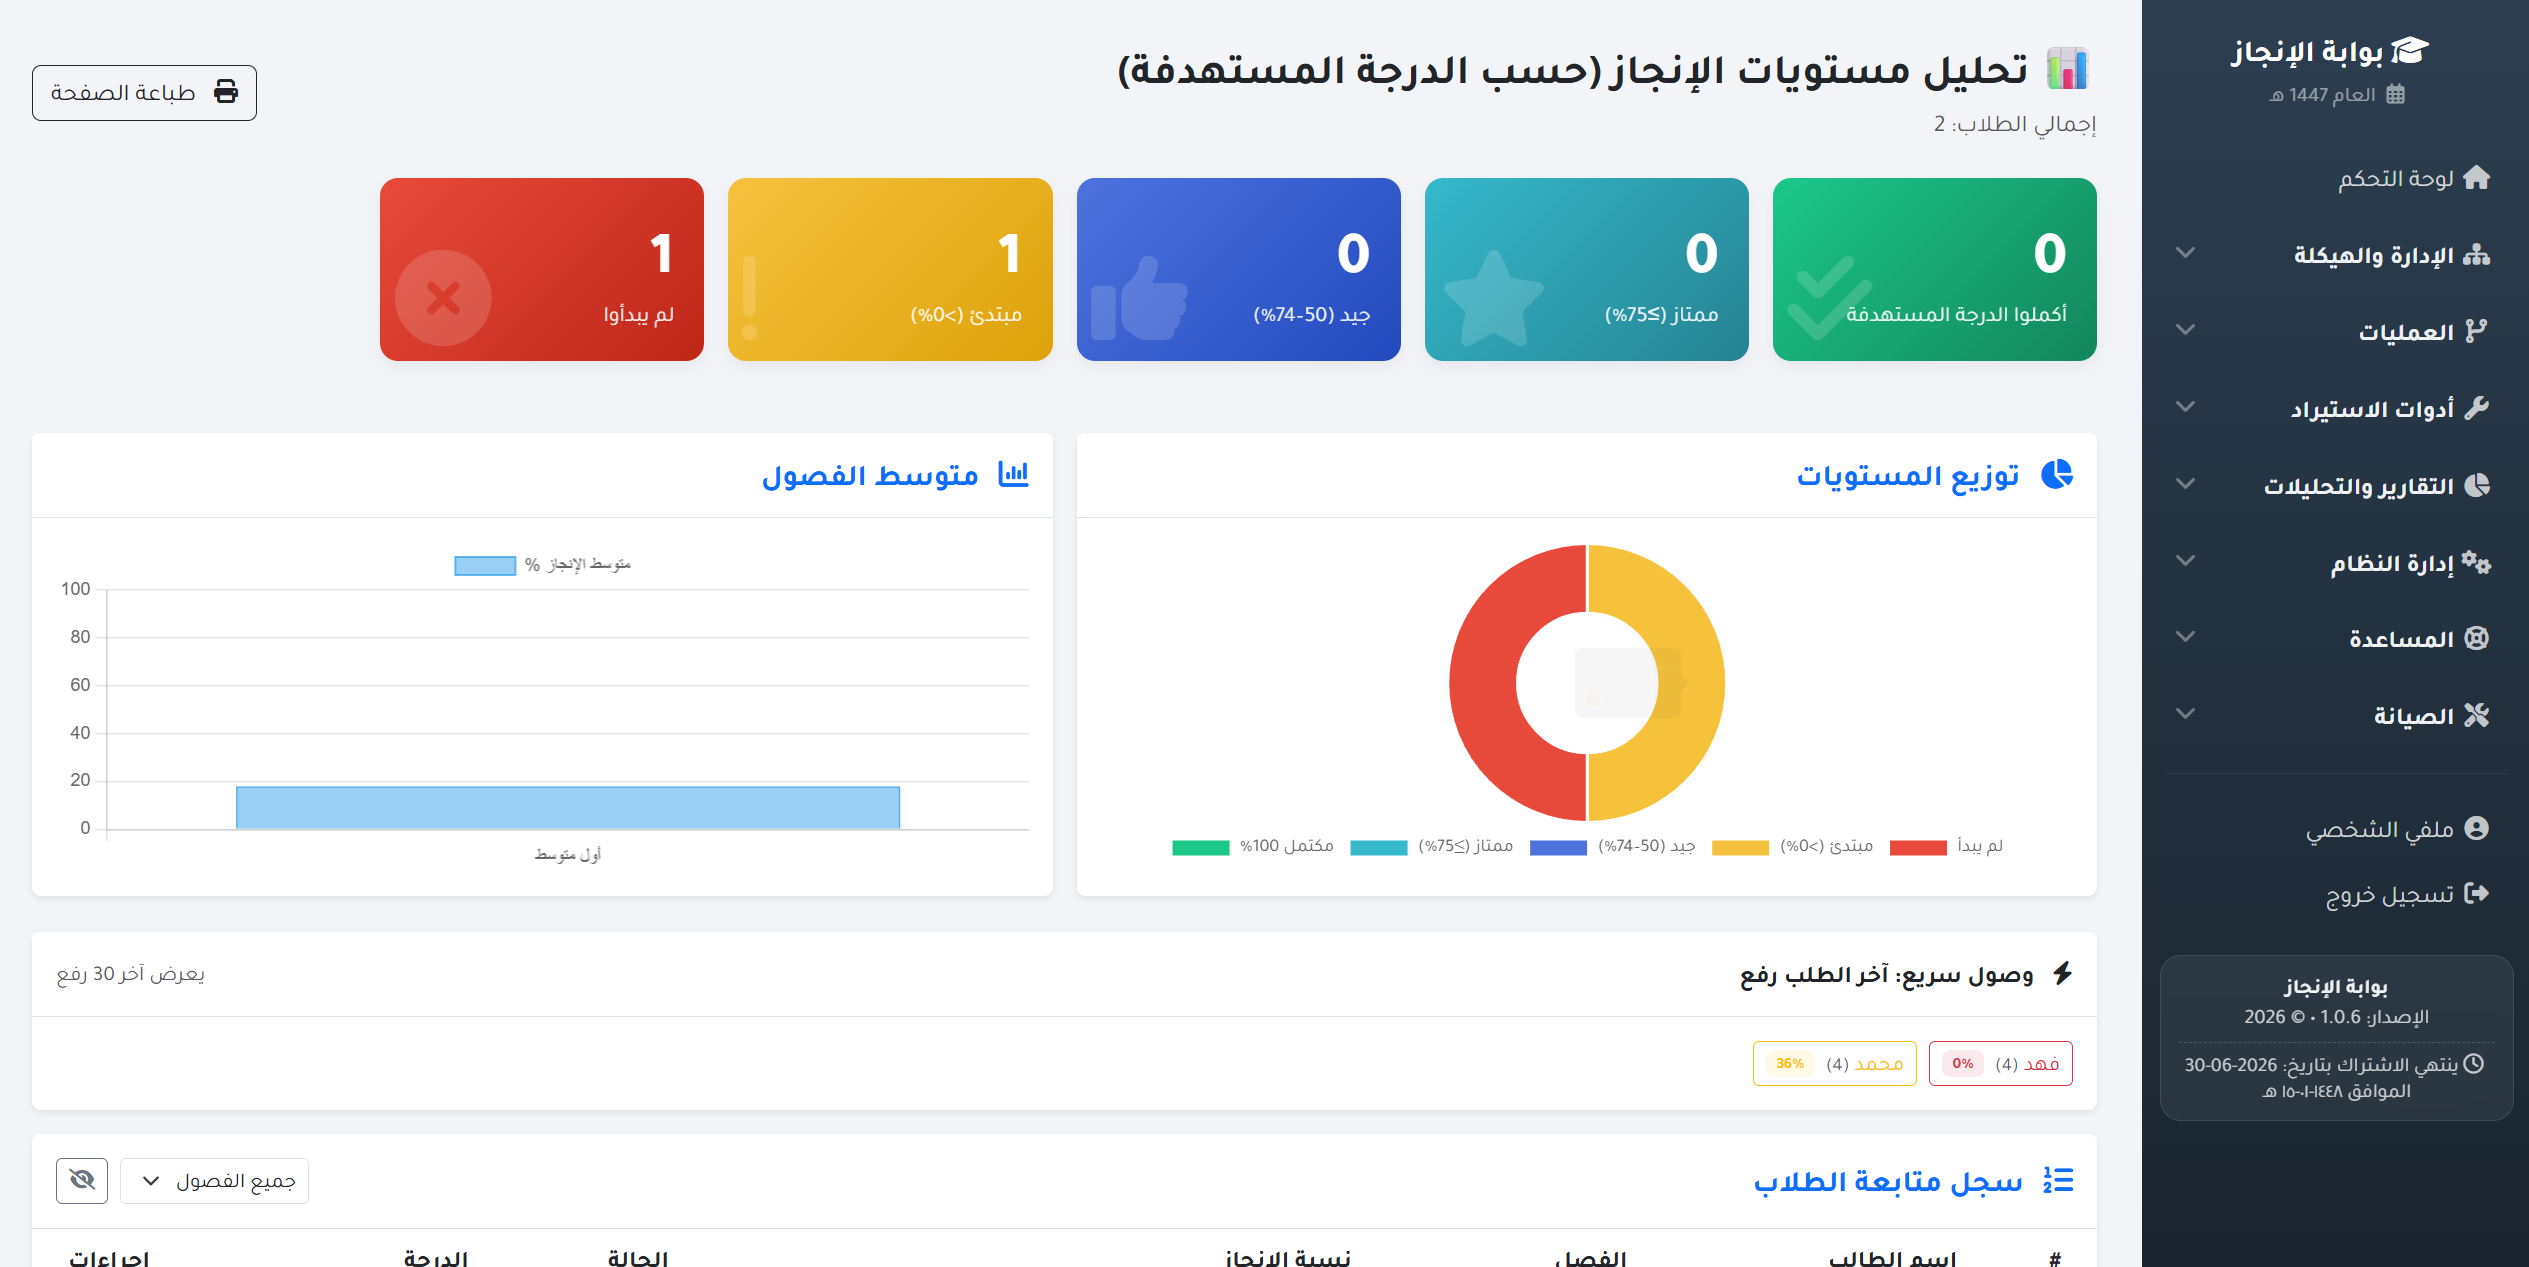
Task: Open إدارة النظام sidebar menu
Action: (x=2335, y=562)
